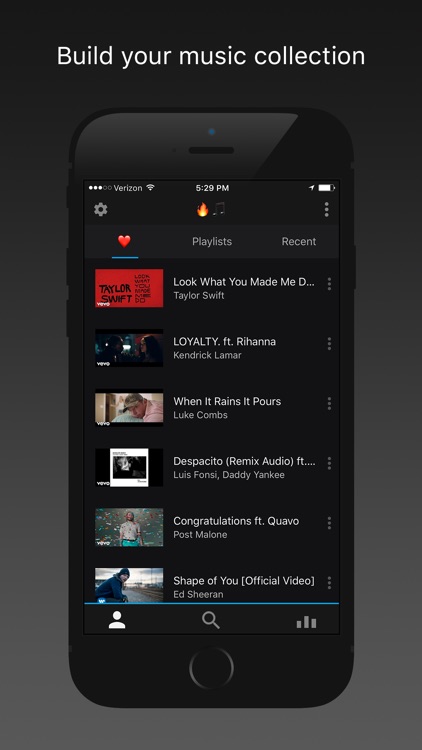
Task: Switch to the Playlists tab
Action: [x=212, y=242]
